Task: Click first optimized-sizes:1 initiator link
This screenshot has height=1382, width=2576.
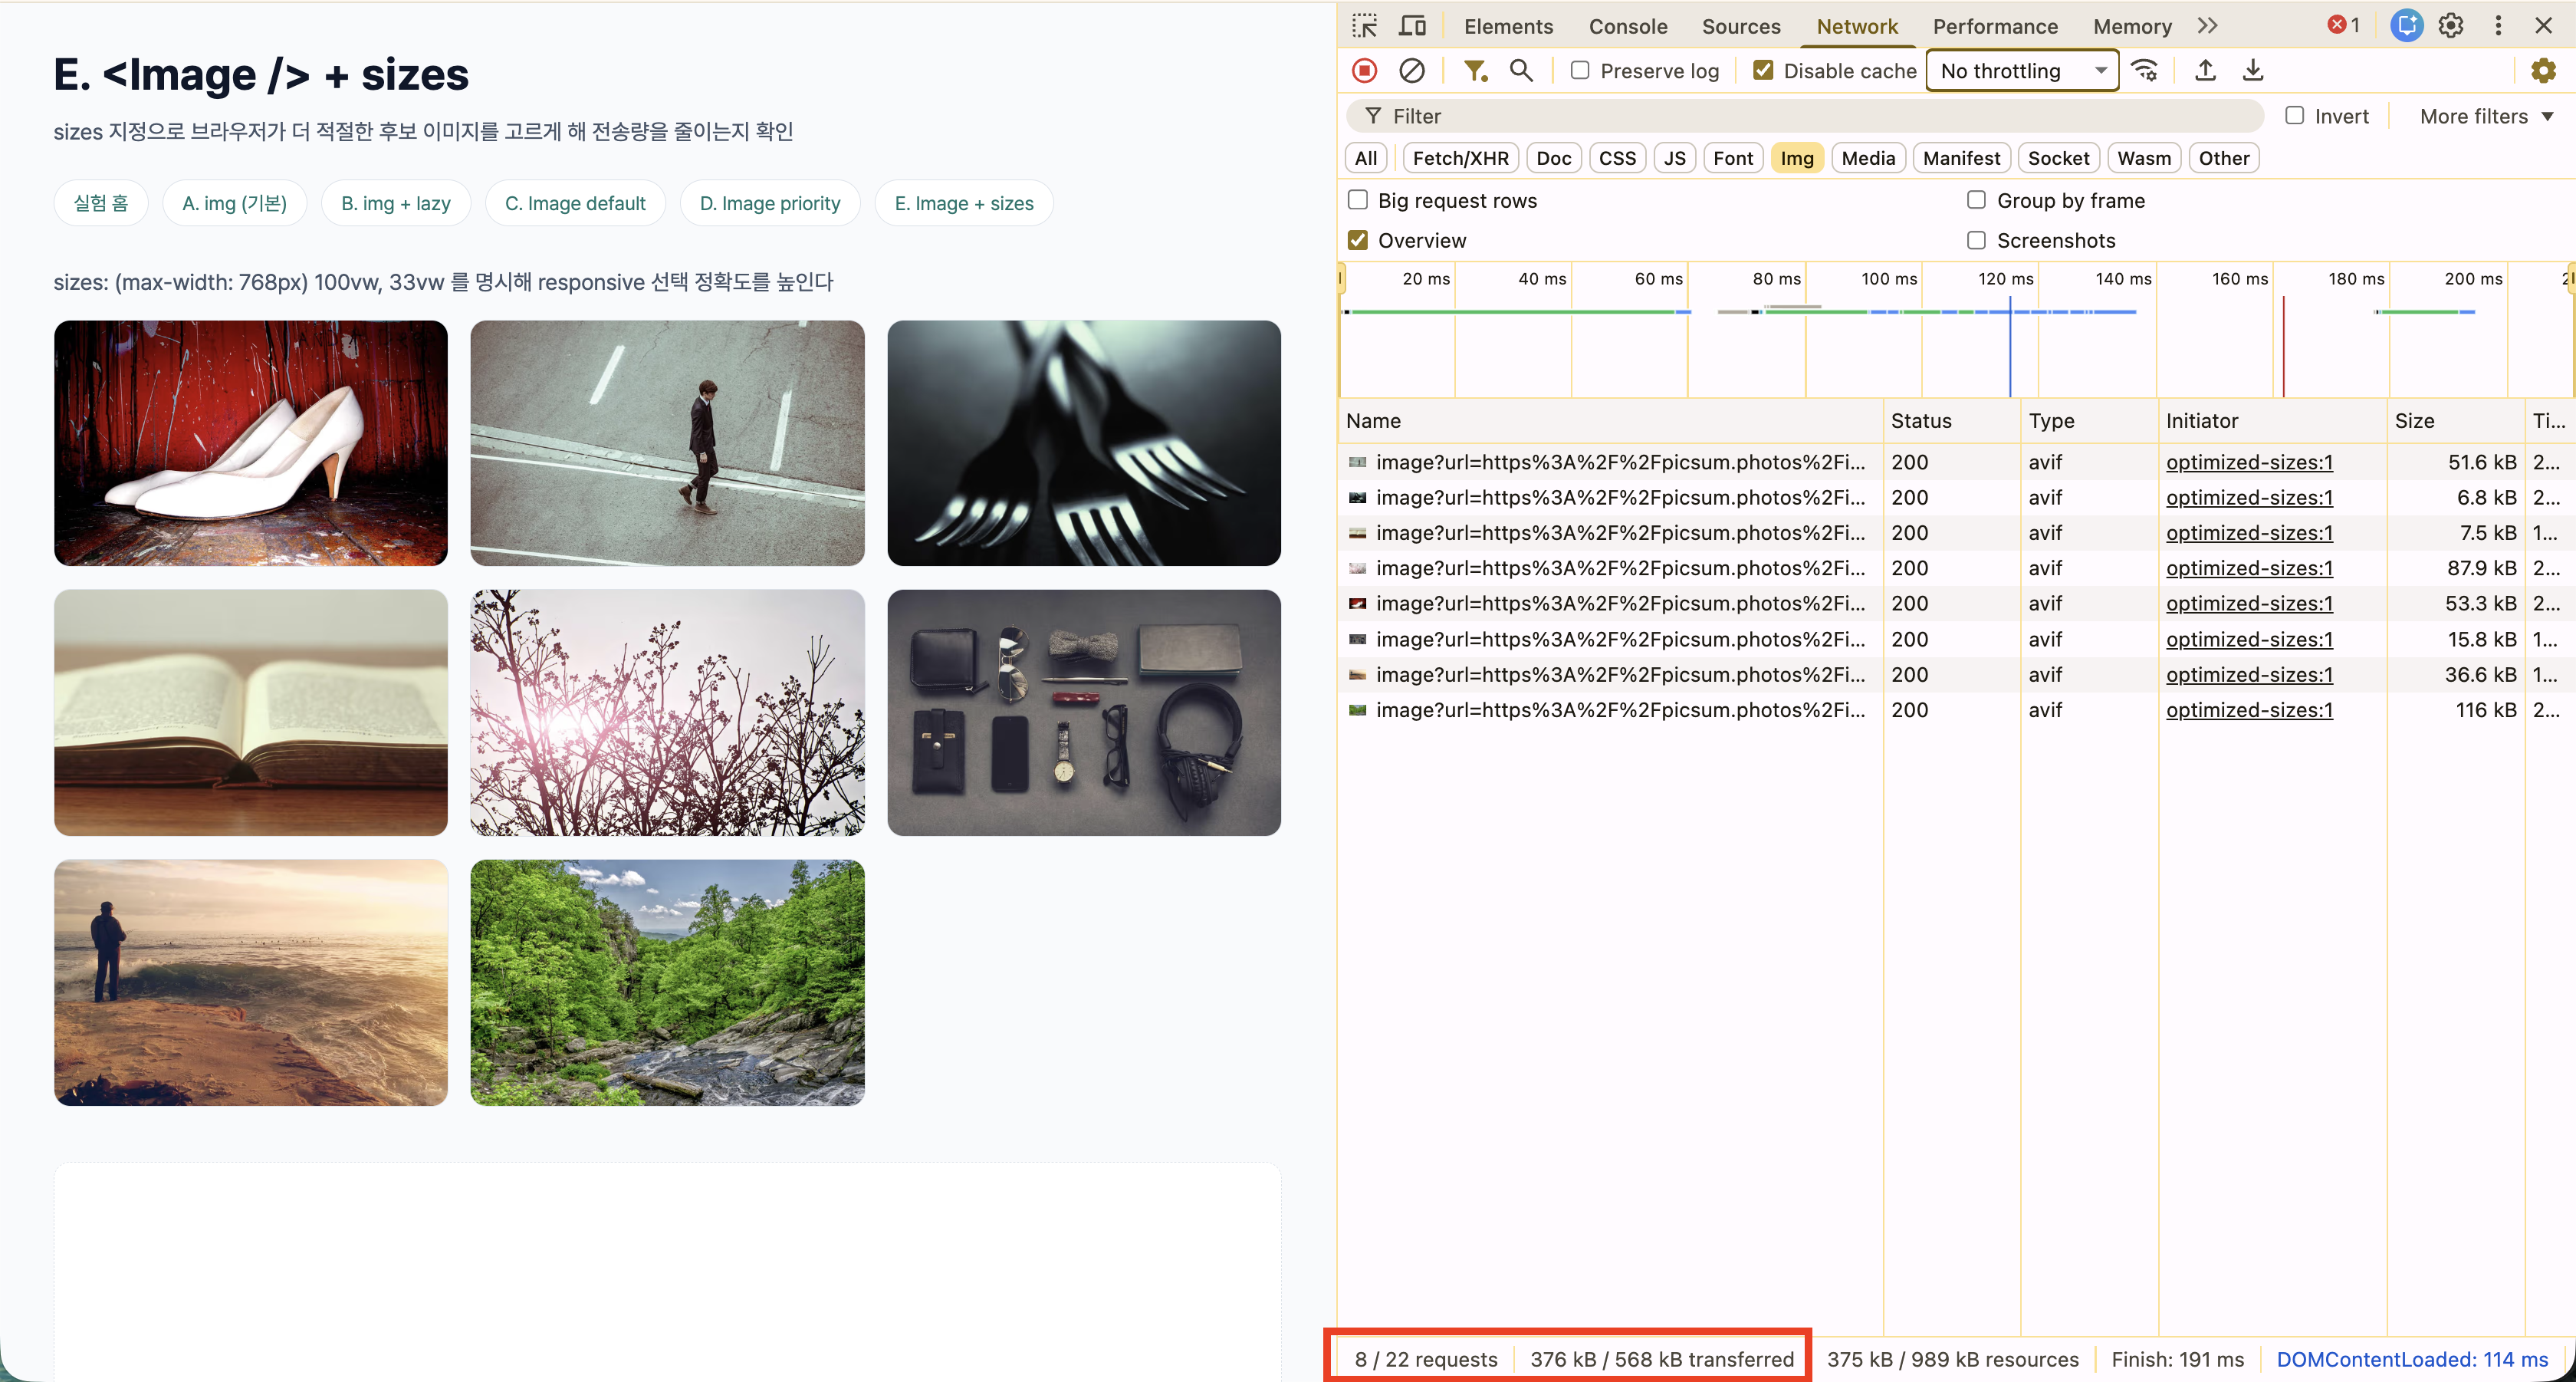Action: click(x=2248, y=462)
